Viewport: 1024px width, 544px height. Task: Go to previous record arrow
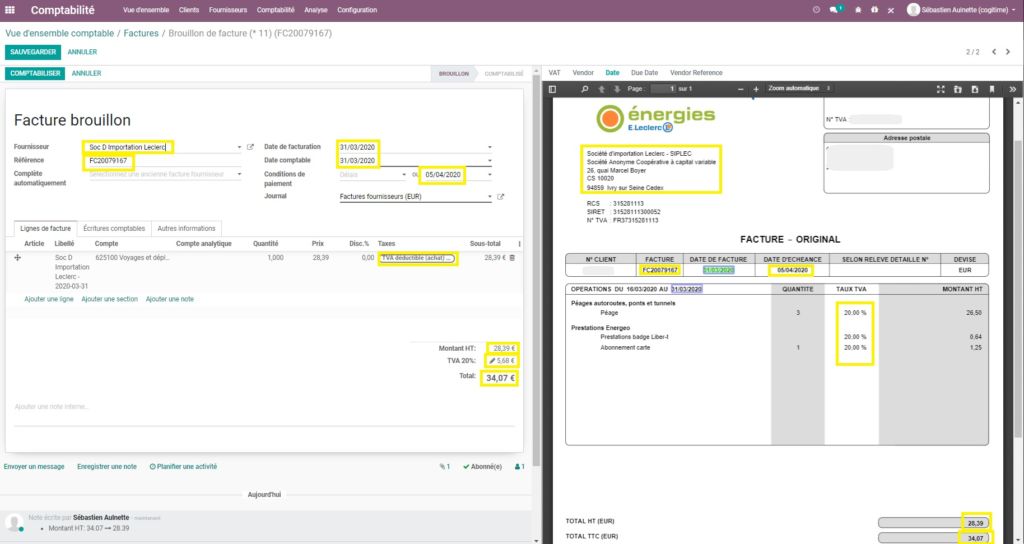coord(994,52)
